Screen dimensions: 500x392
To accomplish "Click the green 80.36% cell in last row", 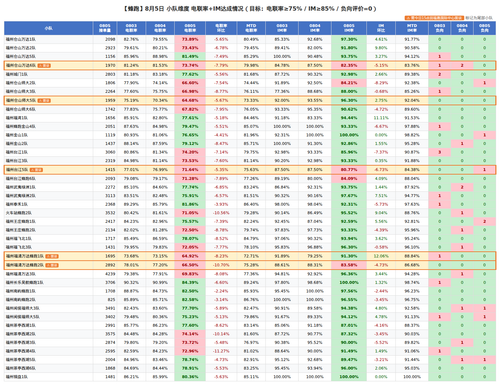I will point(190,377).
